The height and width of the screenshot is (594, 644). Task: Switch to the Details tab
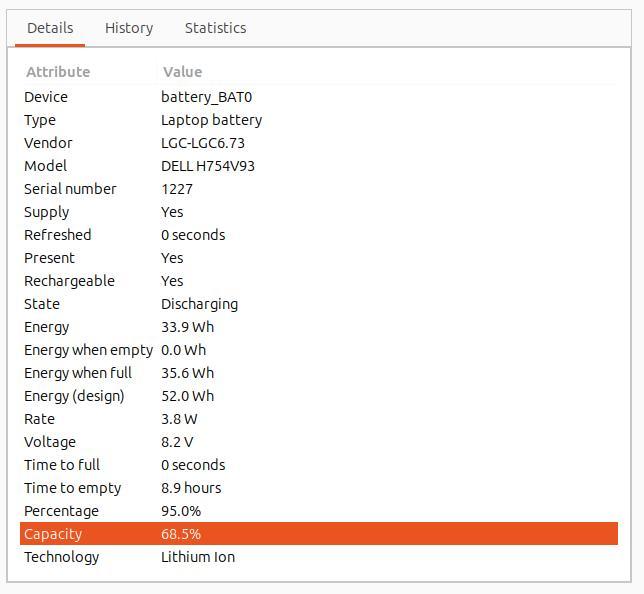(x=50, y=28)
